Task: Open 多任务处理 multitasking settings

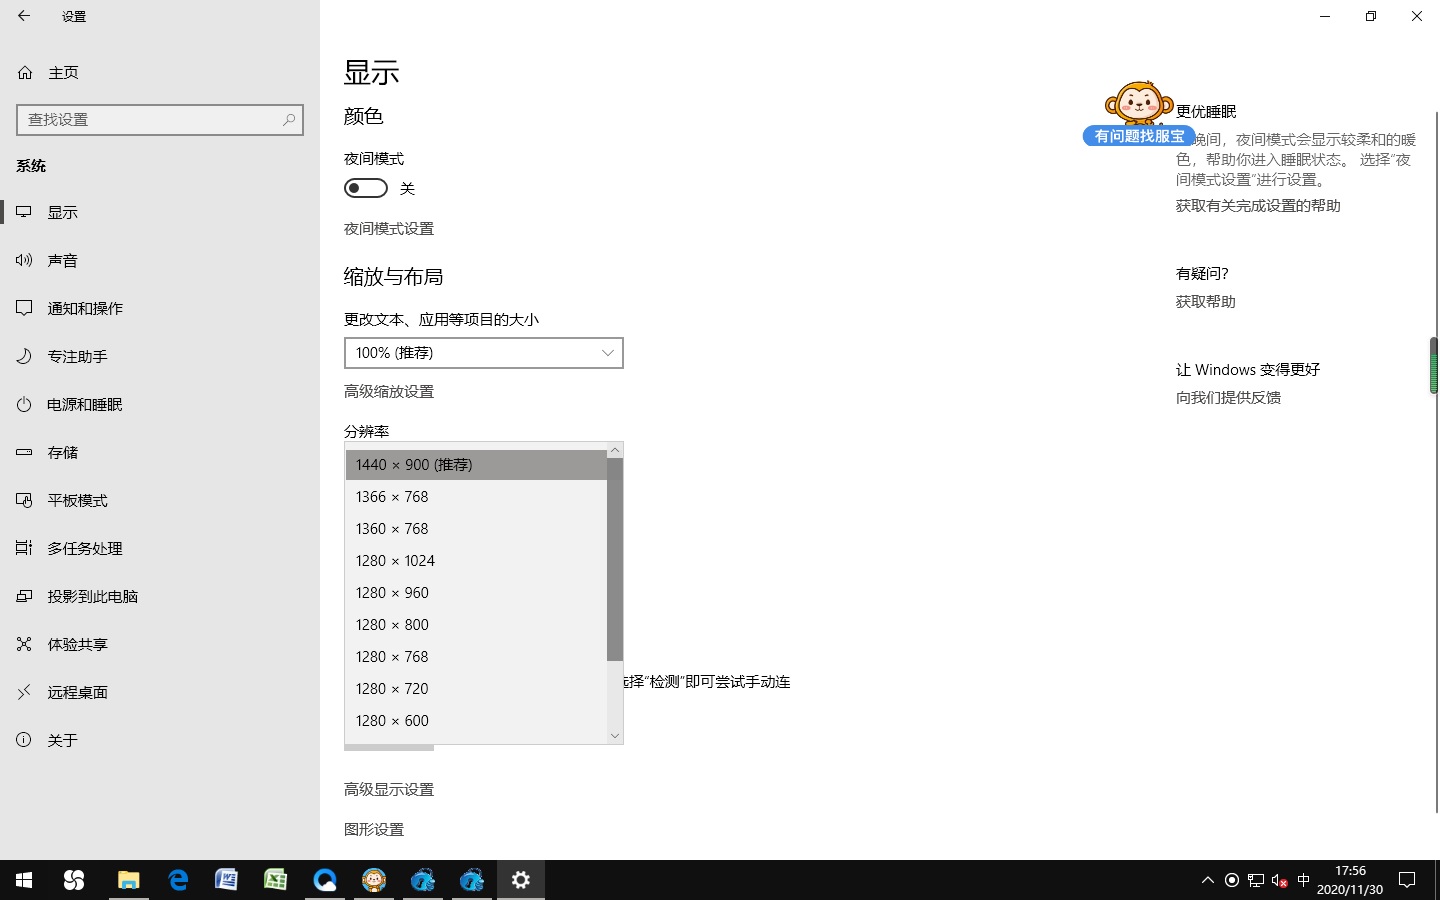Action: tap(160, 548)
